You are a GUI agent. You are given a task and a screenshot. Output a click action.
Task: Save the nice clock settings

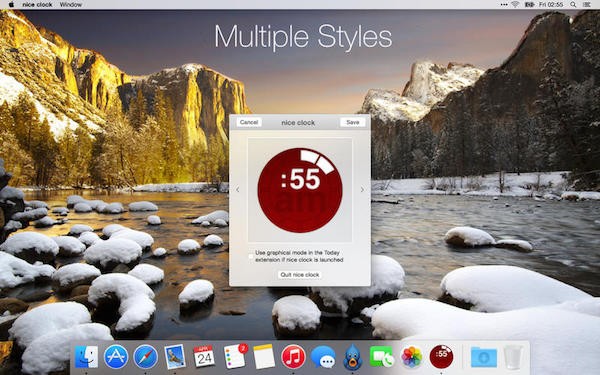pos(352,122)
